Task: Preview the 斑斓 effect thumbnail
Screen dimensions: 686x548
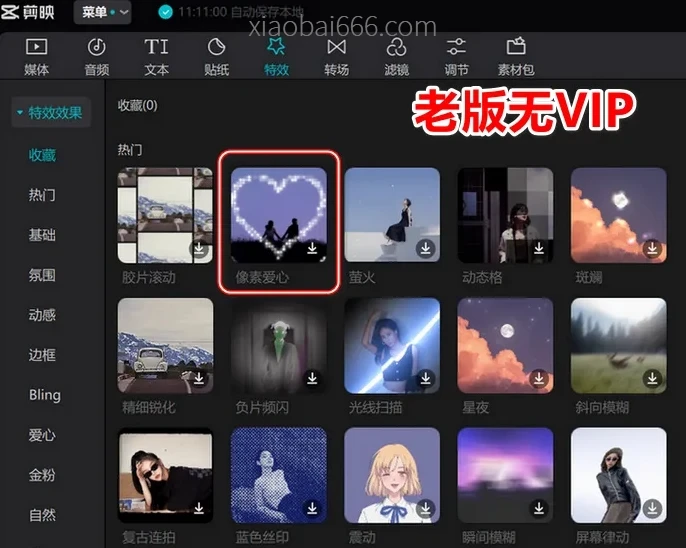Action: click(x=619, y=215)
